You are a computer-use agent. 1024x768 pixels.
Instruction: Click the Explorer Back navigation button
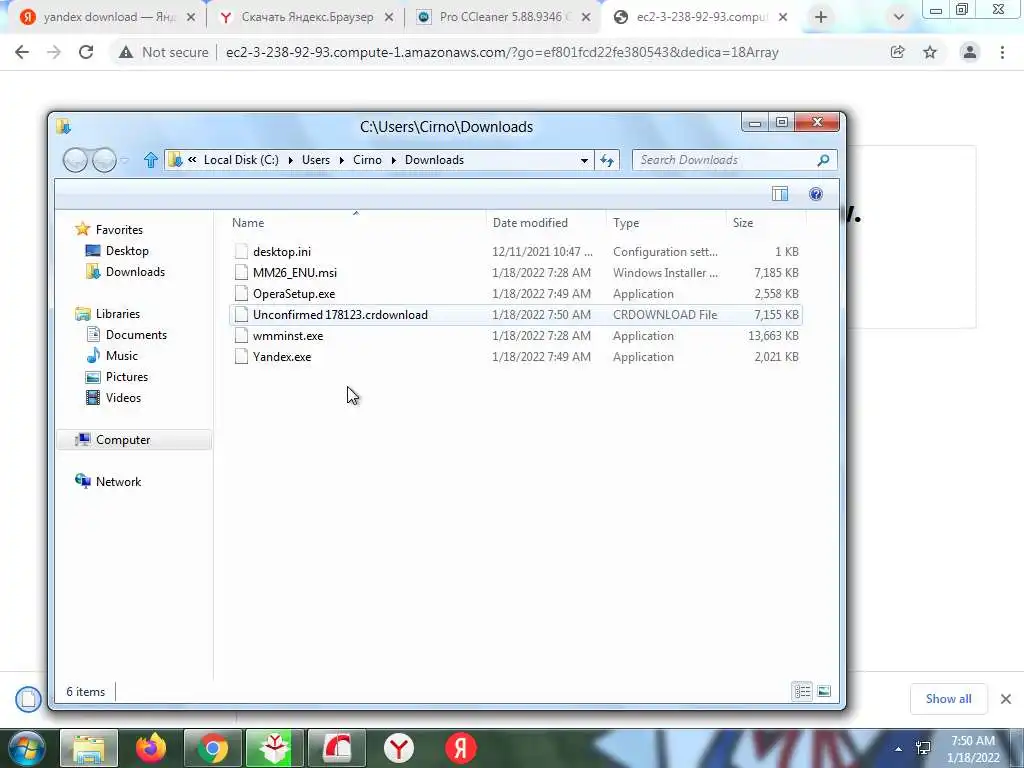(x=75, y=160)
